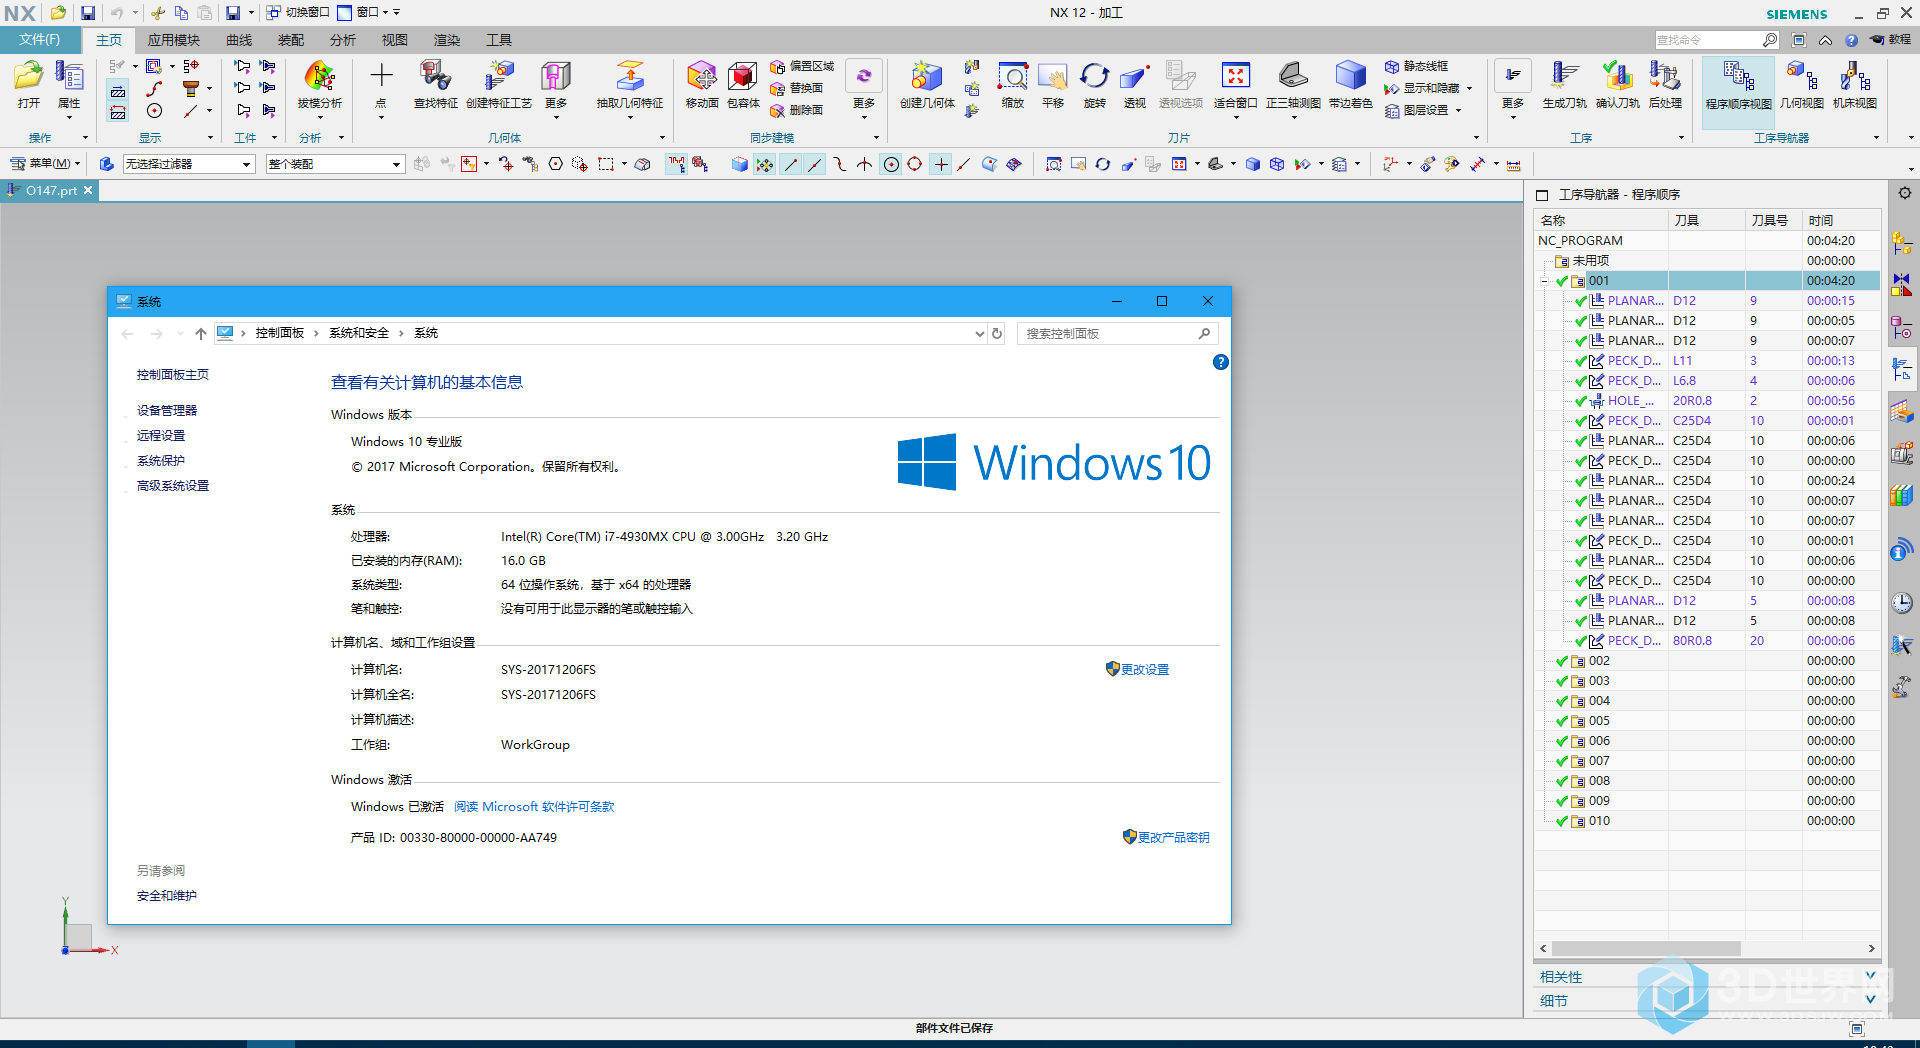Click 查找特征 find features icon
The image size is (1920, 1048).
435,84
